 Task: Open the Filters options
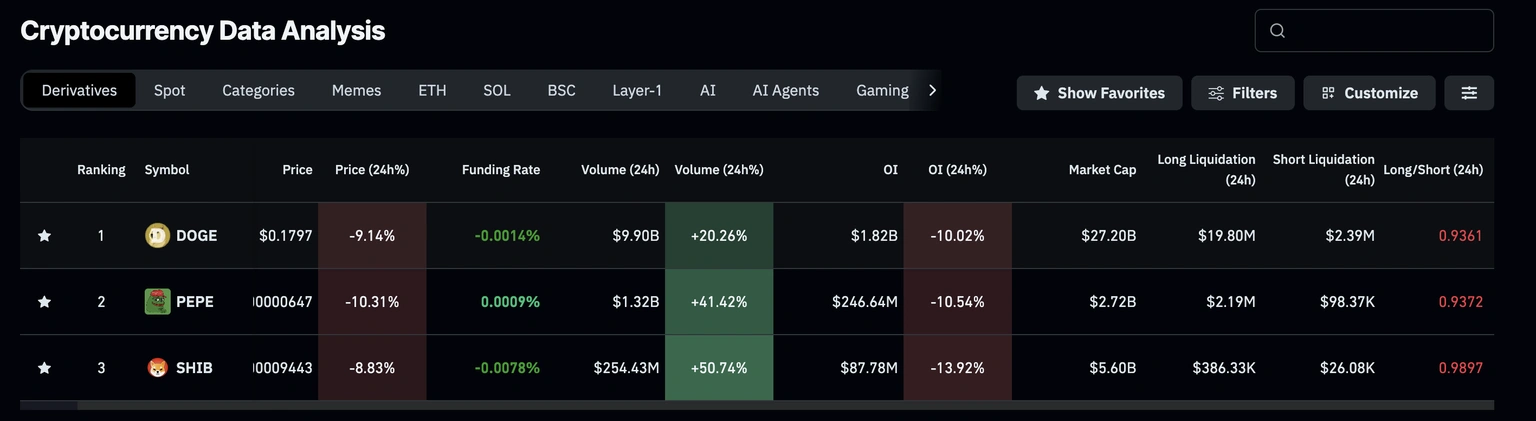pyautogui.click(x=1242, y=93)
